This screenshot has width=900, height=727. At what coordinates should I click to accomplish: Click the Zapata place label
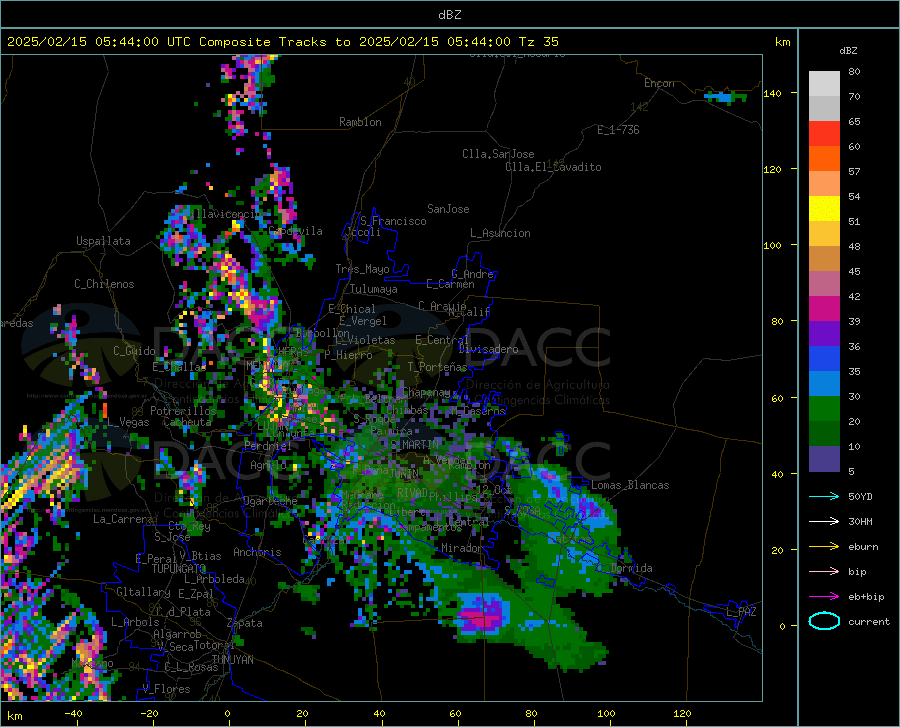(x=245, y=623)
